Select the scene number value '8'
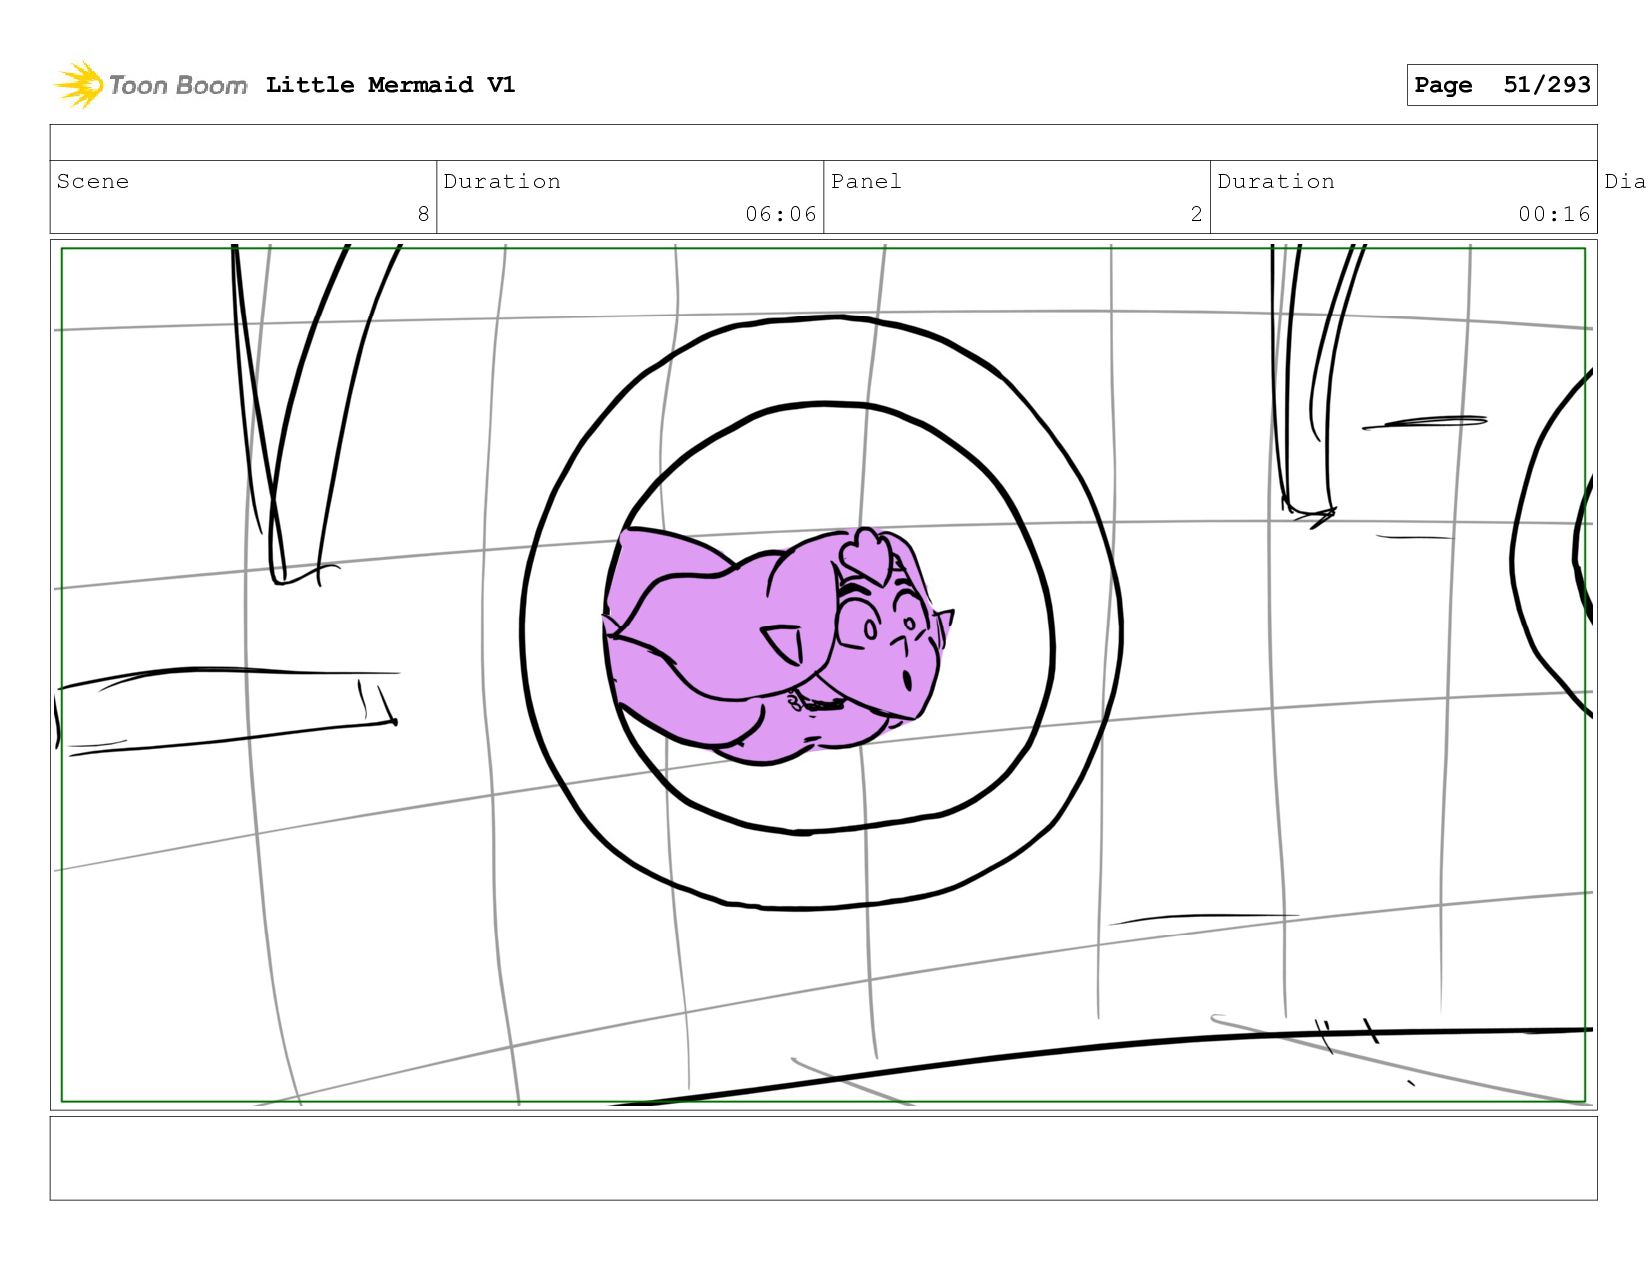This screenshot has width=1650, height=1275. (x=423, y=214)
